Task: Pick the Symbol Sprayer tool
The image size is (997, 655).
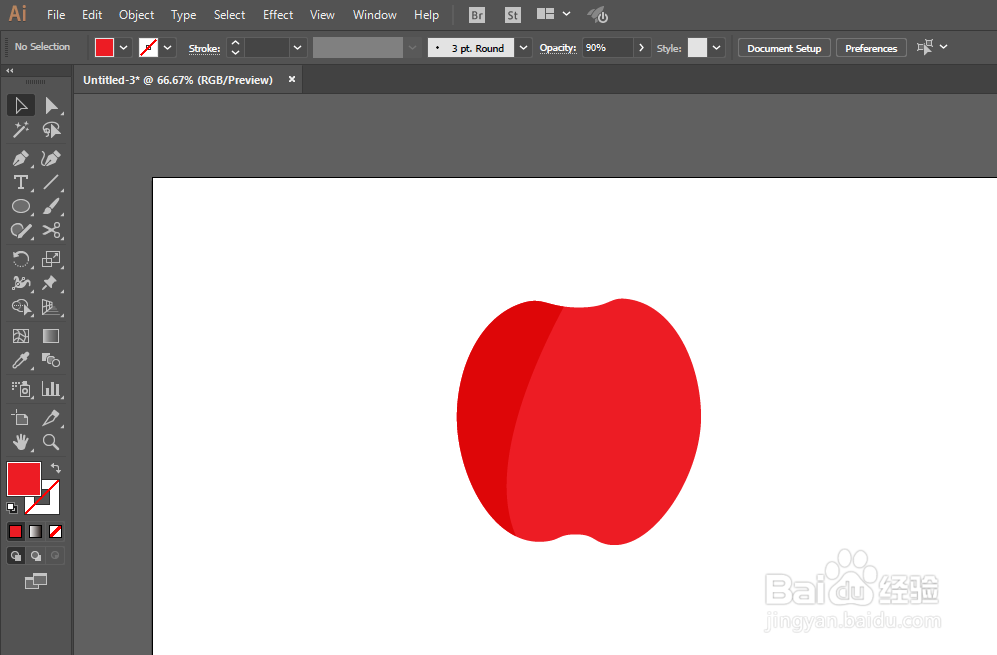Action: 20,389
